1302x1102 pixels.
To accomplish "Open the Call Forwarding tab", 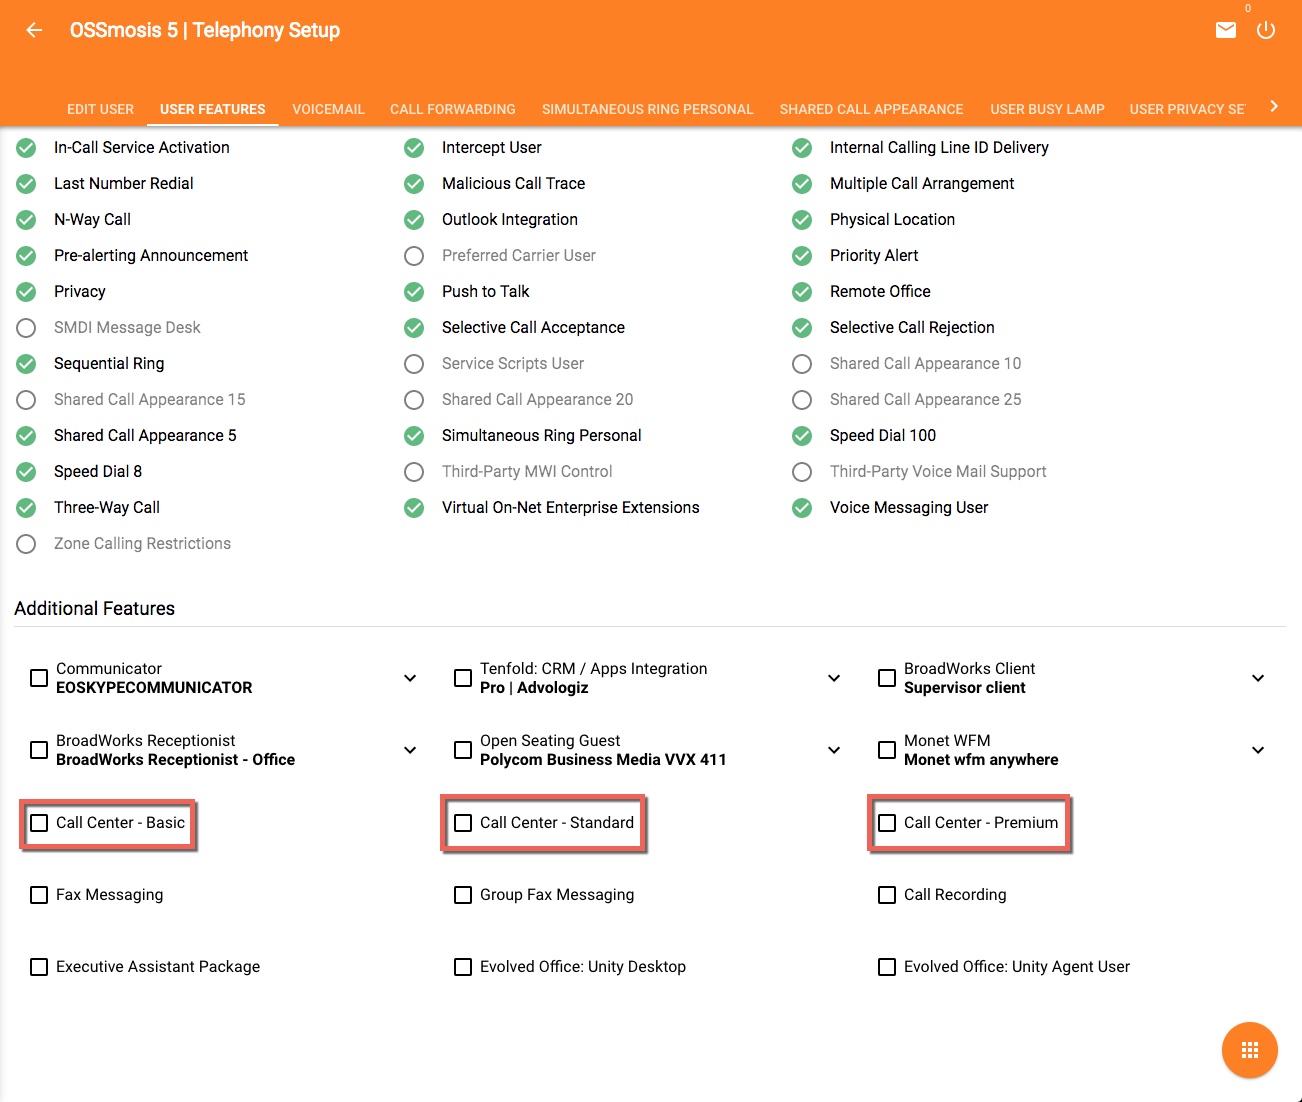I will [452, 109].
